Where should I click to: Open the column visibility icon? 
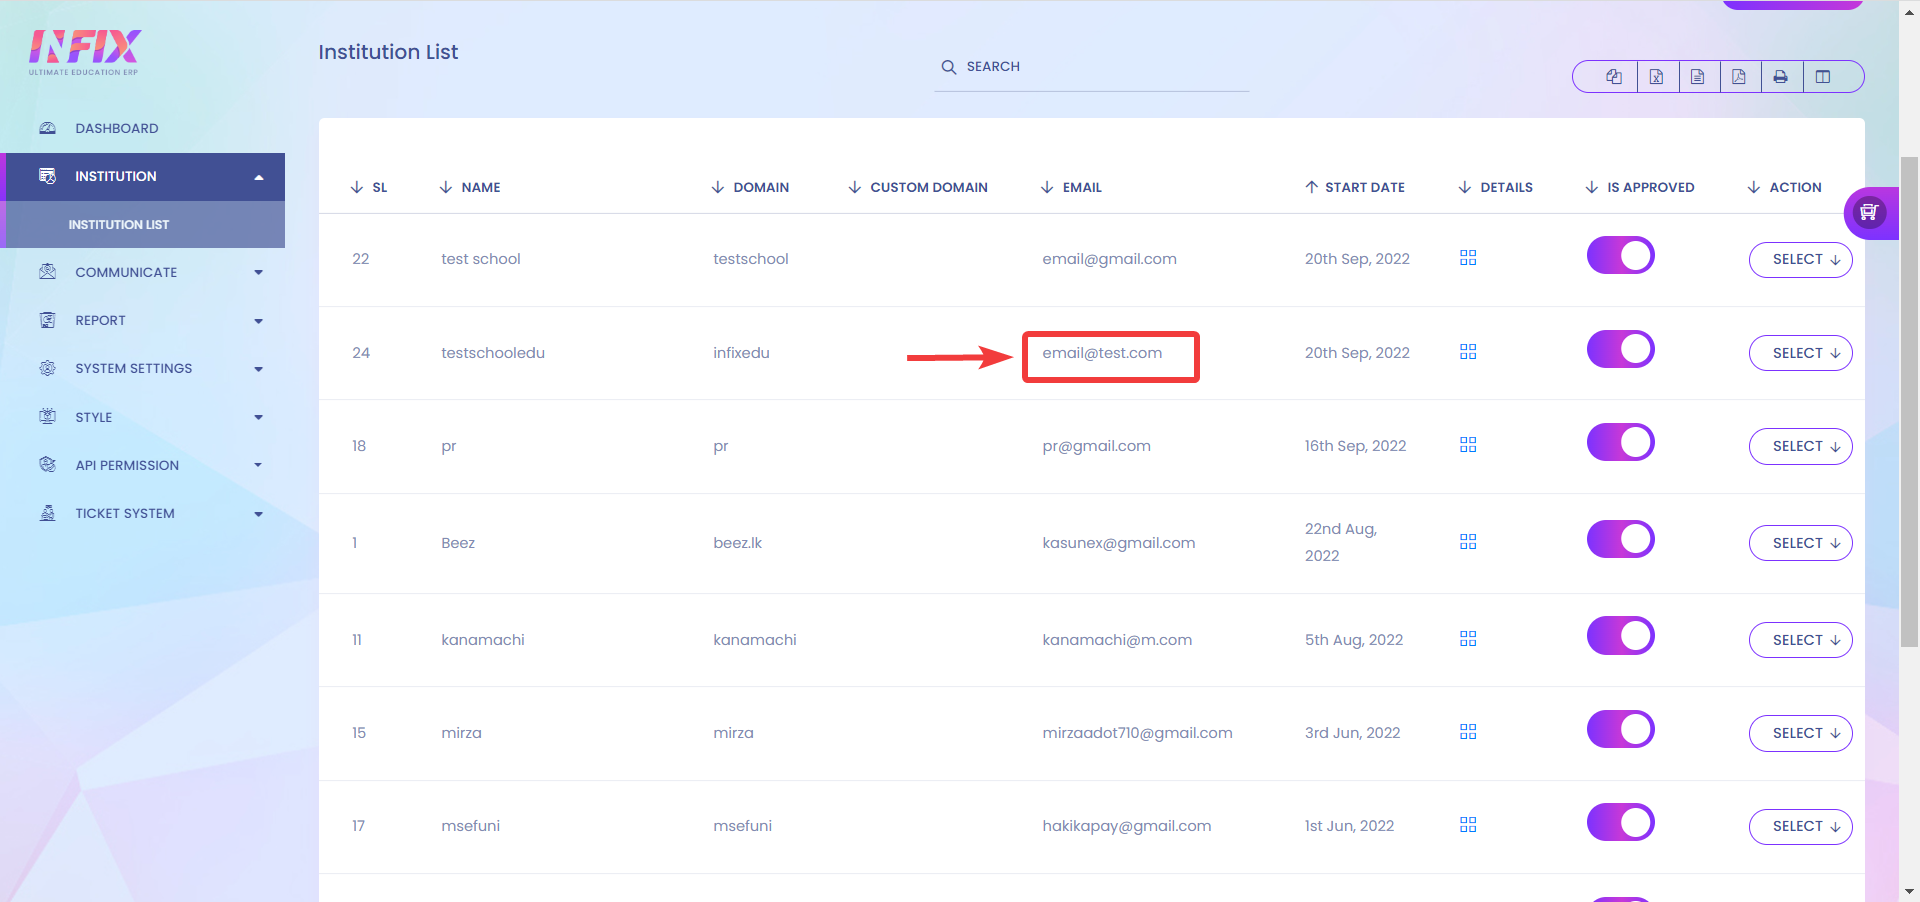[x=1823, y=77]
